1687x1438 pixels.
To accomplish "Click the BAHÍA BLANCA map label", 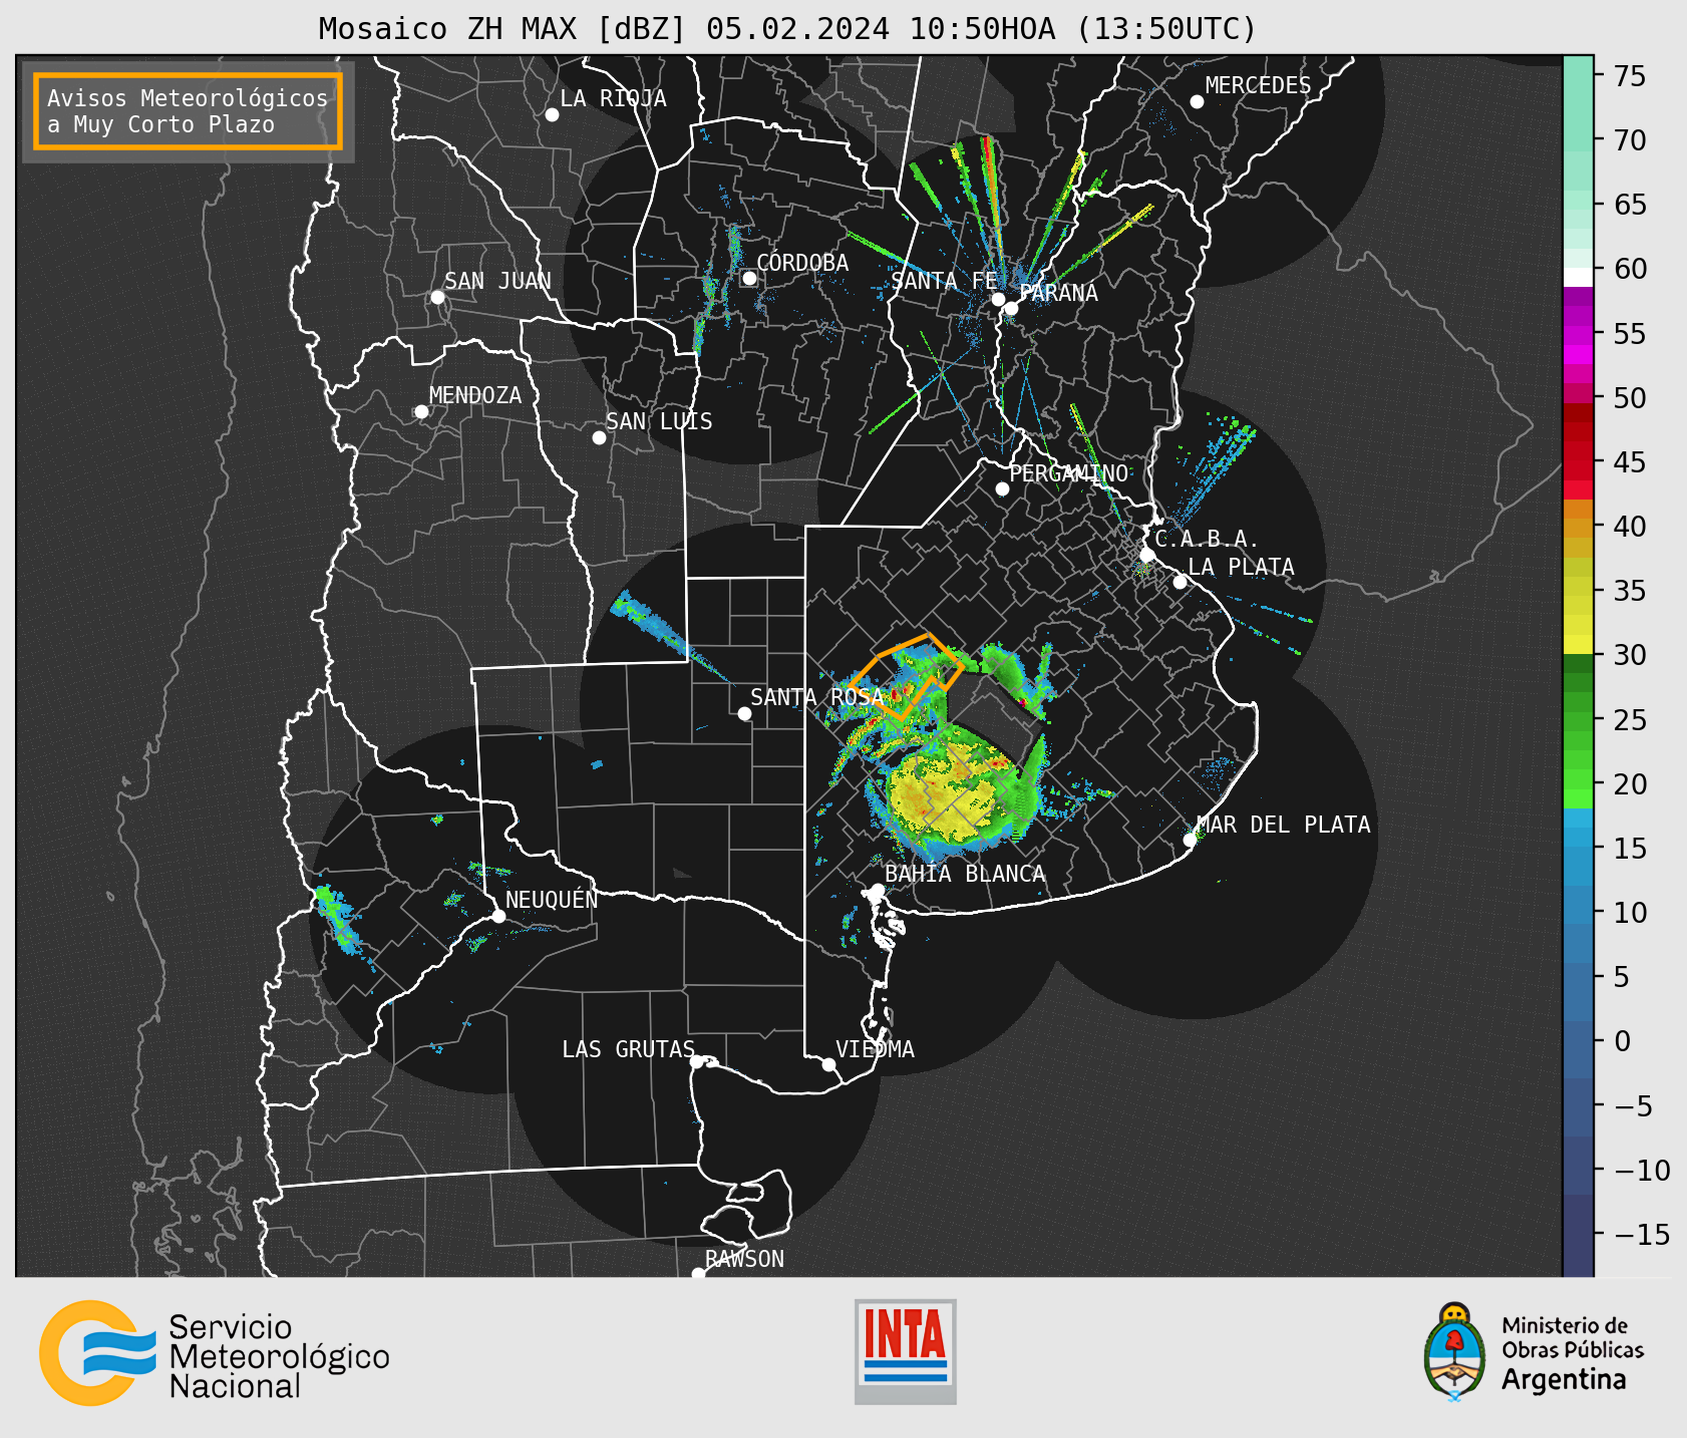I will pos(965,874).
